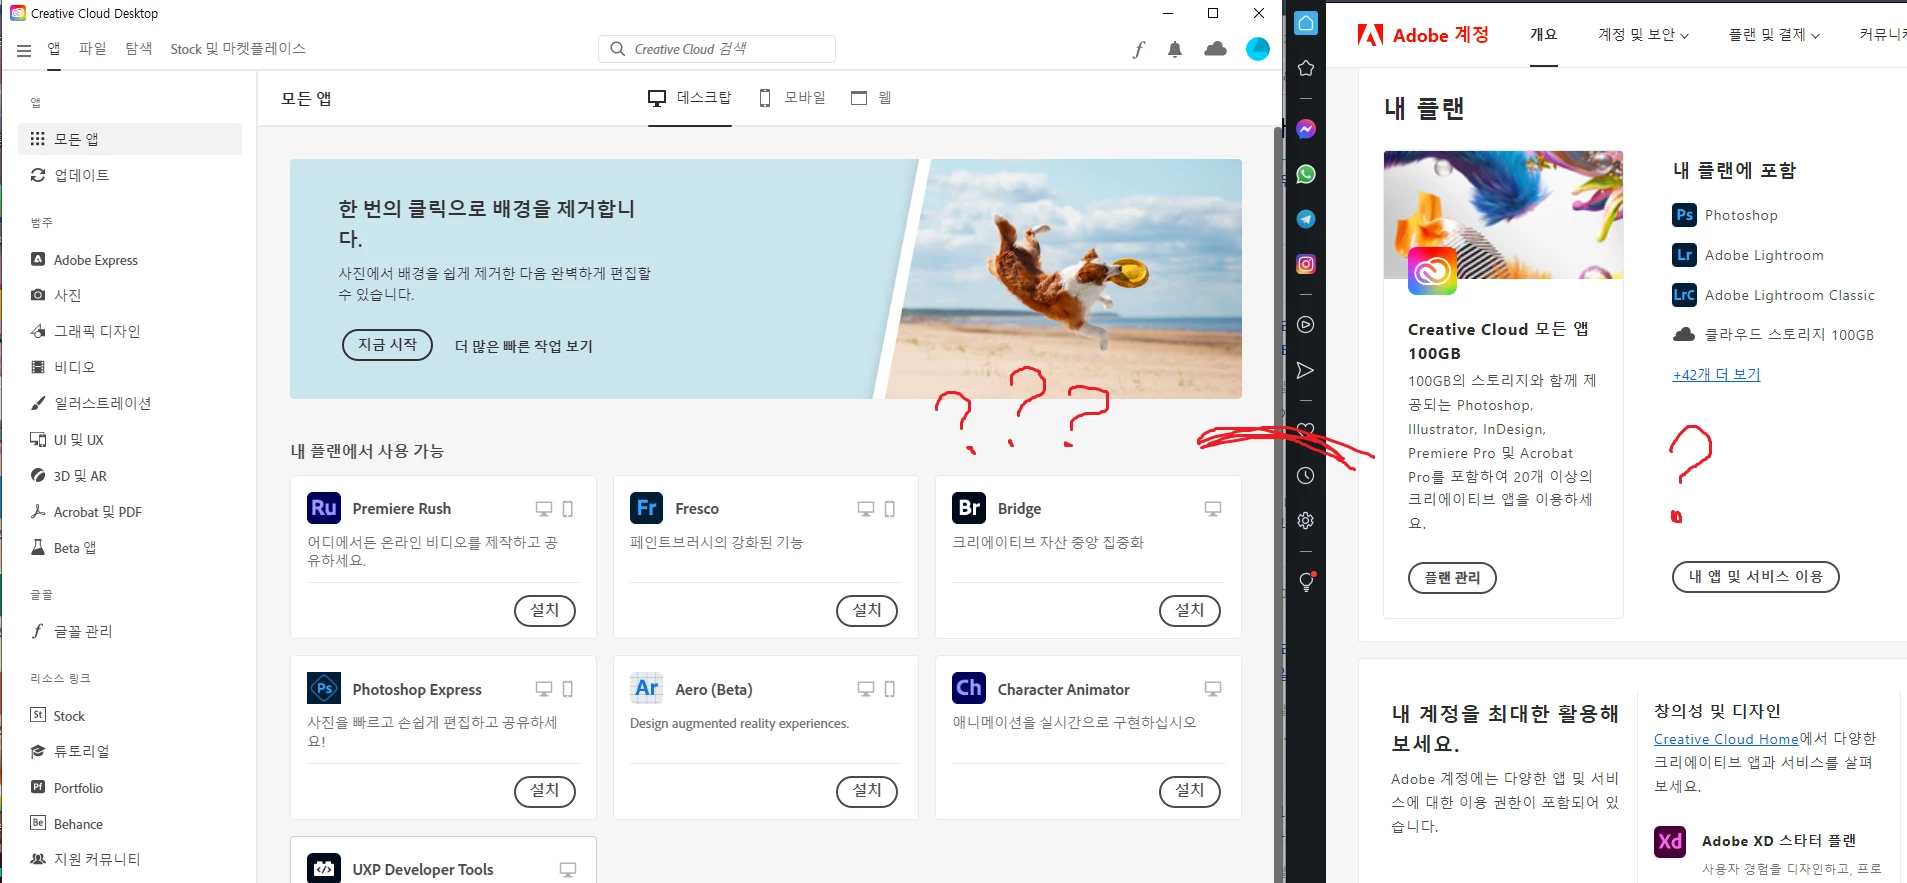Click the lightbulb icon in browser sidebar
The width and height of the screenshot is (1907, 883).
pyautogui.click(x=1306, y=582)
